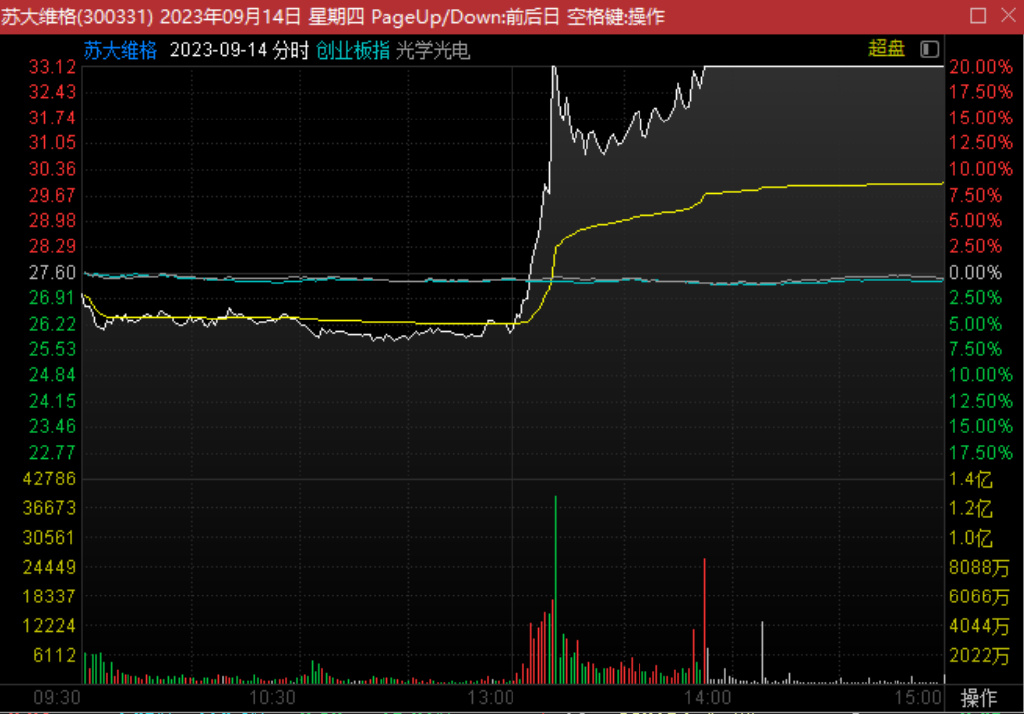Click the 33.12 top price label

(53, 67)
